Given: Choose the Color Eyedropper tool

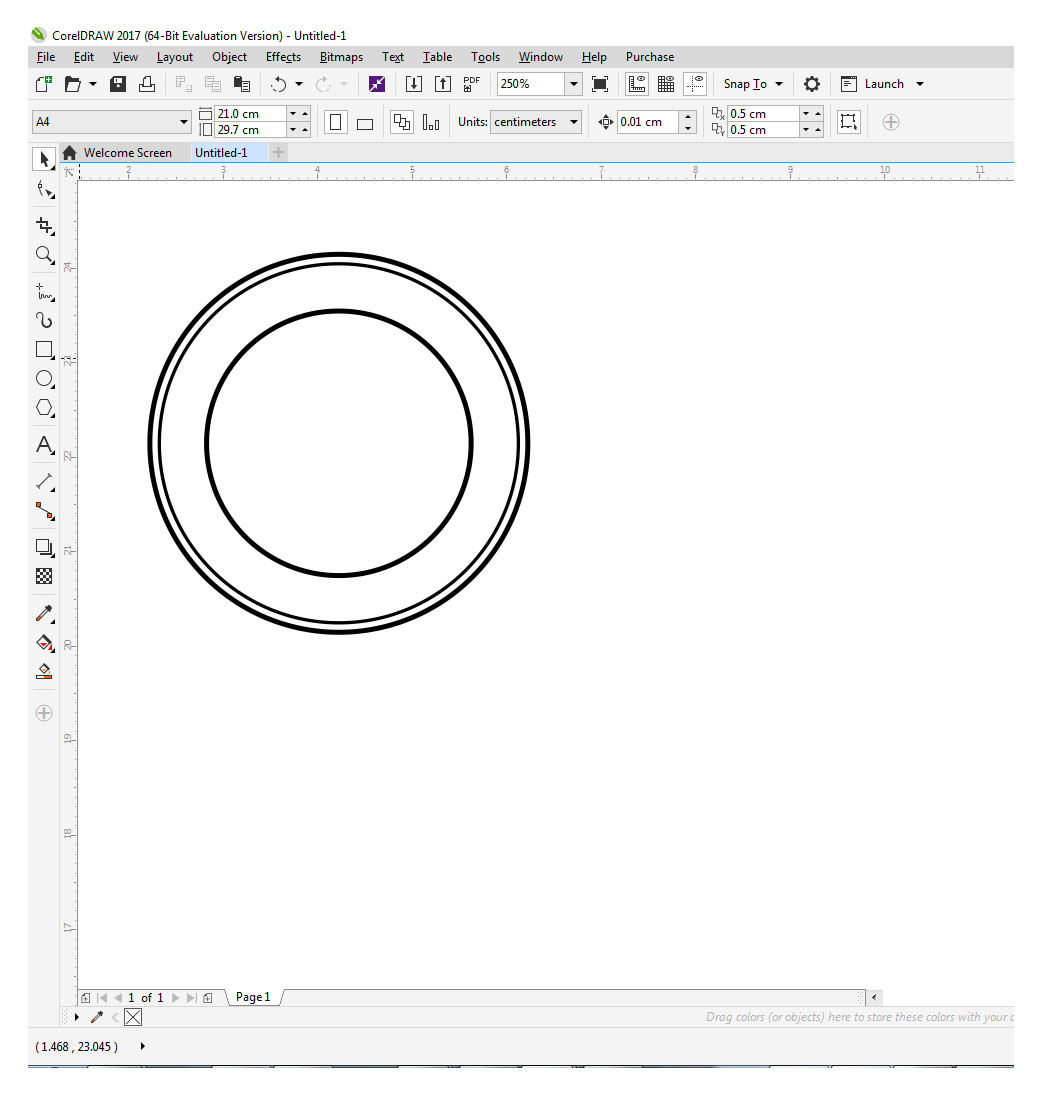Looking at the screenshot, I should [44, 613].
